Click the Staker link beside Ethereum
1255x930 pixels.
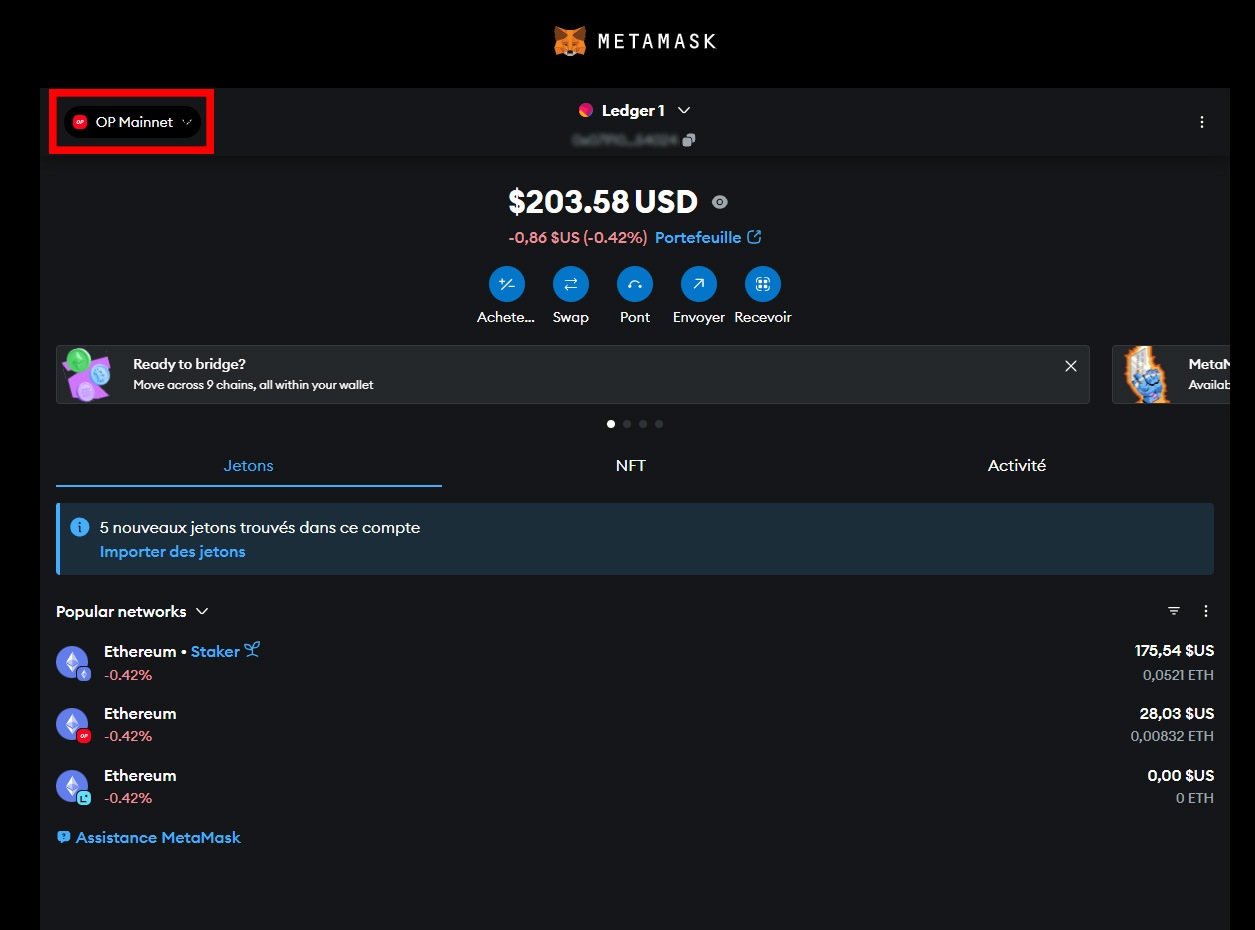point(225,651)
